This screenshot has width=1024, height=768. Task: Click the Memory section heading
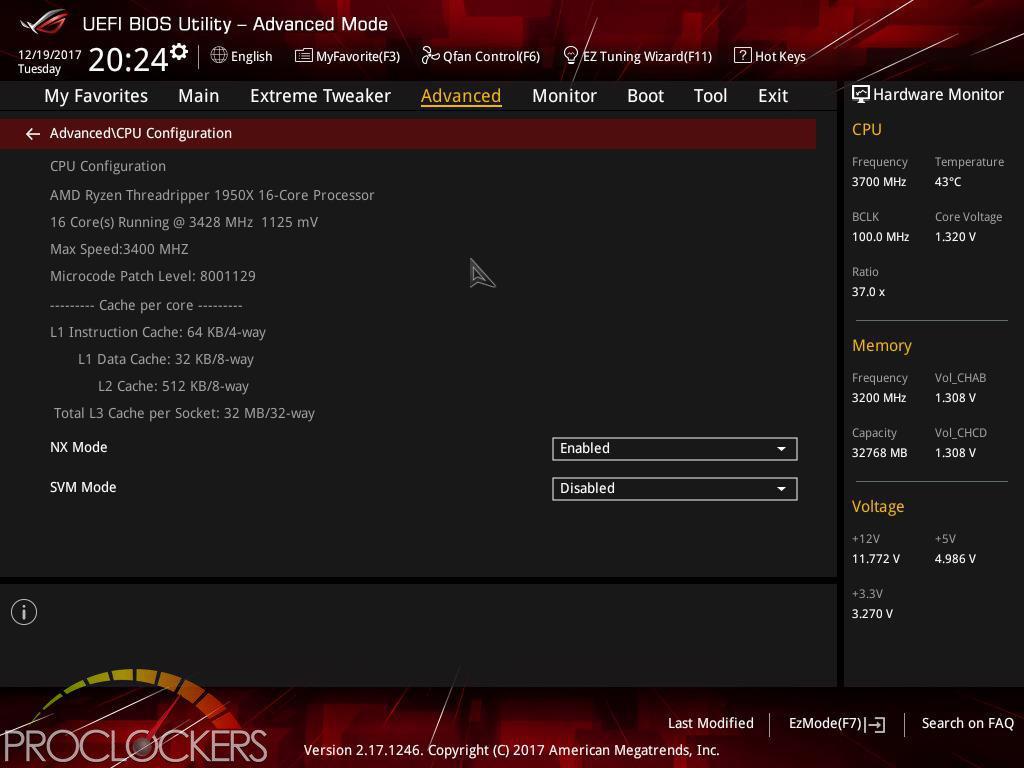[882, 345]
